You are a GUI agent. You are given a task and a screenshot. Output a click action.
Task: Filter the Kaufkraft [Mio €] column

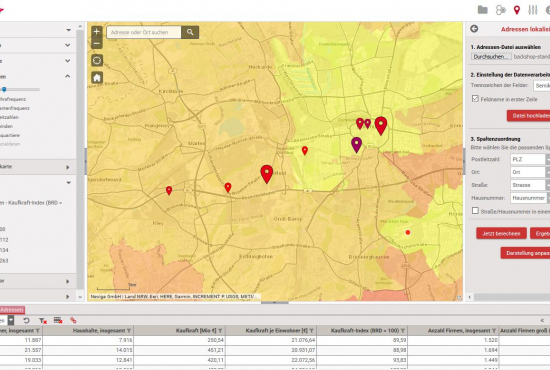point(220,331)
